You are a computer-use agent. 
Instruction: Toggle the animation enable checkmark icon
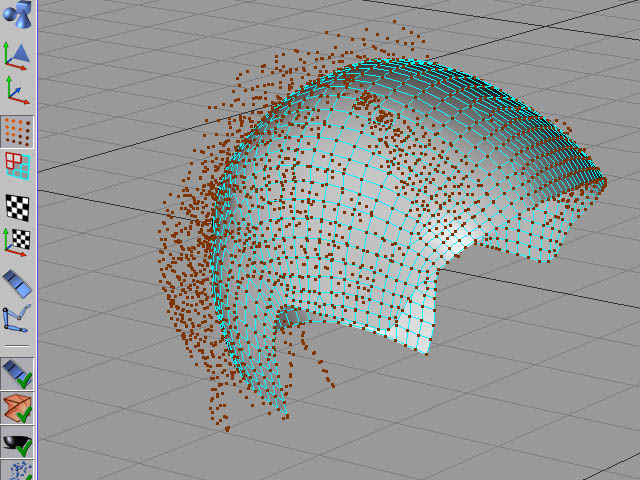coord(17,373)
